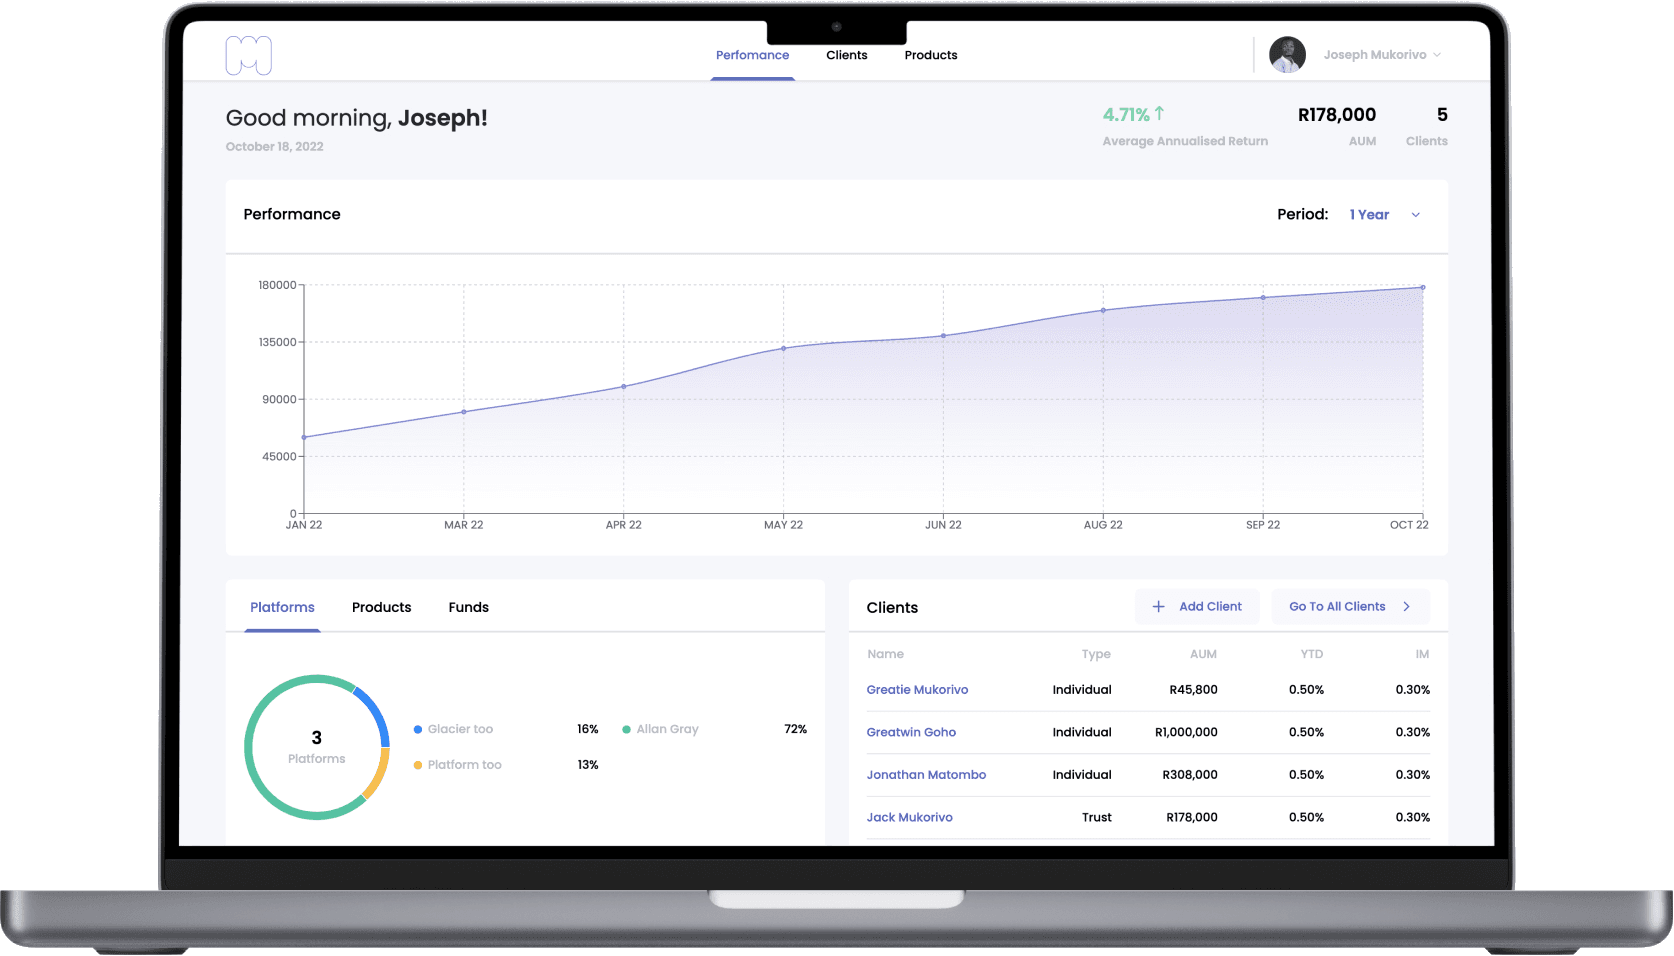This screenshot has width=1674, height=956.
Task: Open Joseph Mukorivo profile avatar
Action: tap(1287, 55)
